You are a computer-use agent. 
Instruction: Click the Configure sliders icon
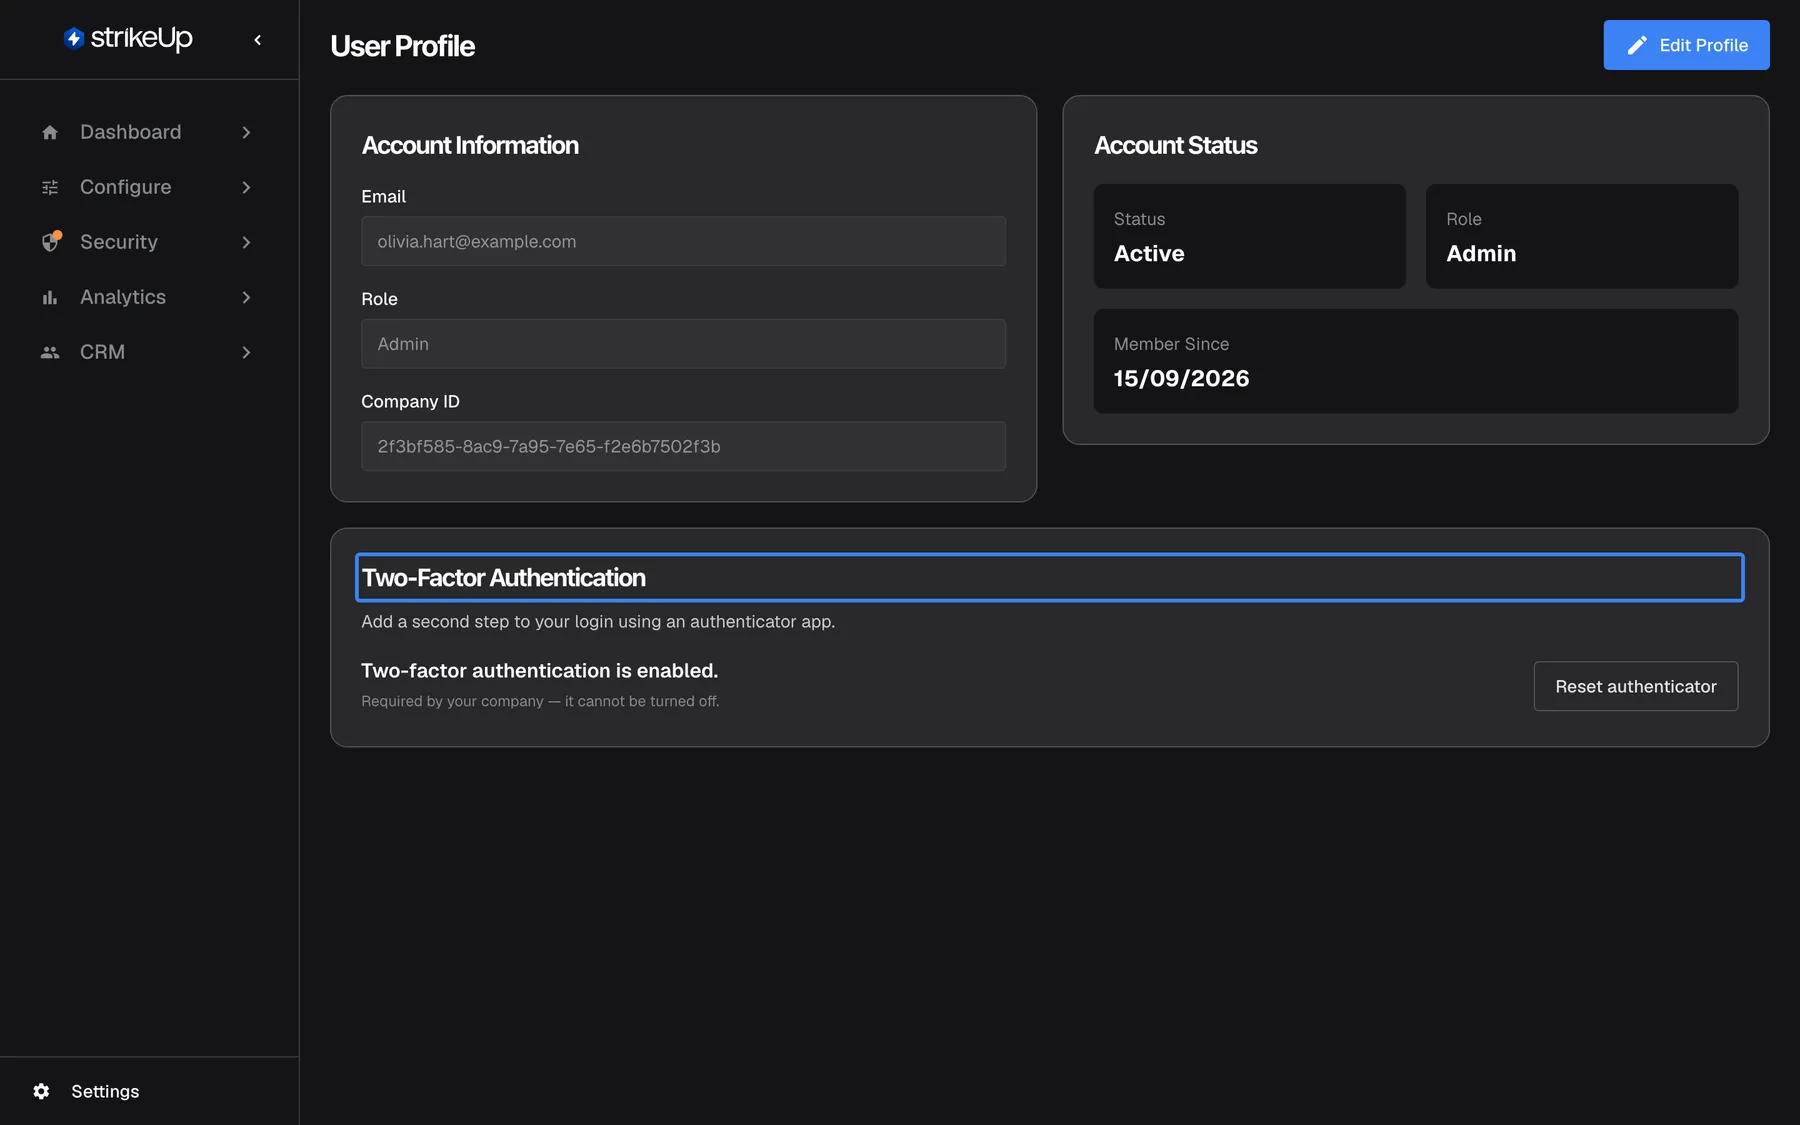point(50,187)
